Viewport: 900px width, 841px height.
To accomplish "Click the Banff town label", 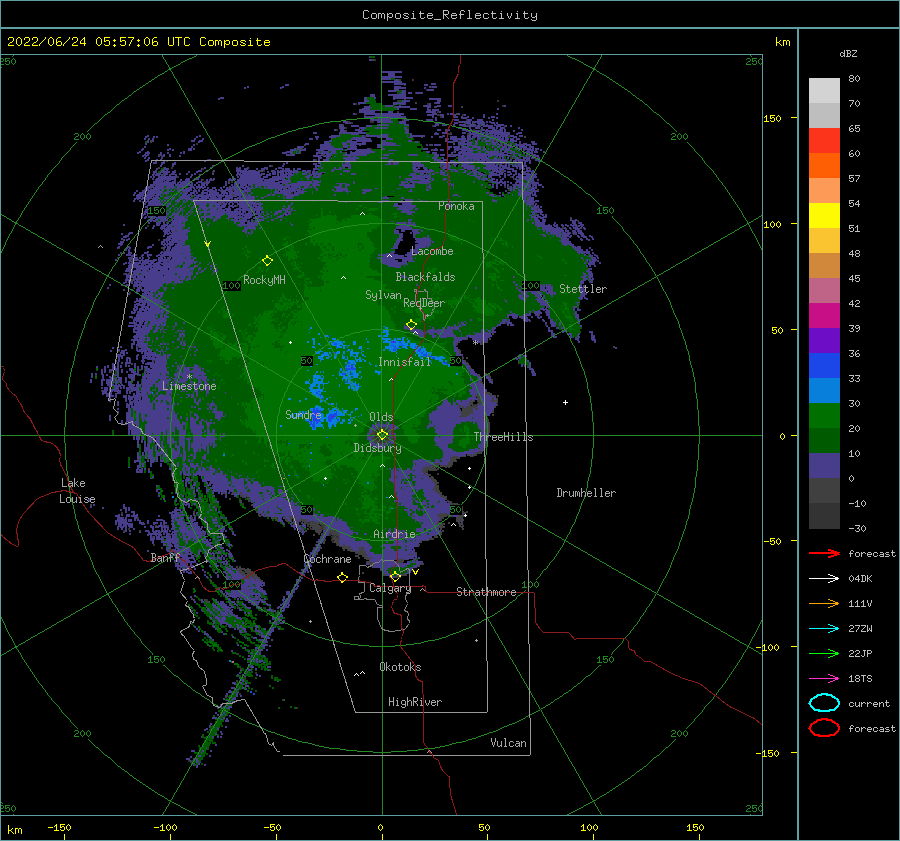I will point(165,558).
